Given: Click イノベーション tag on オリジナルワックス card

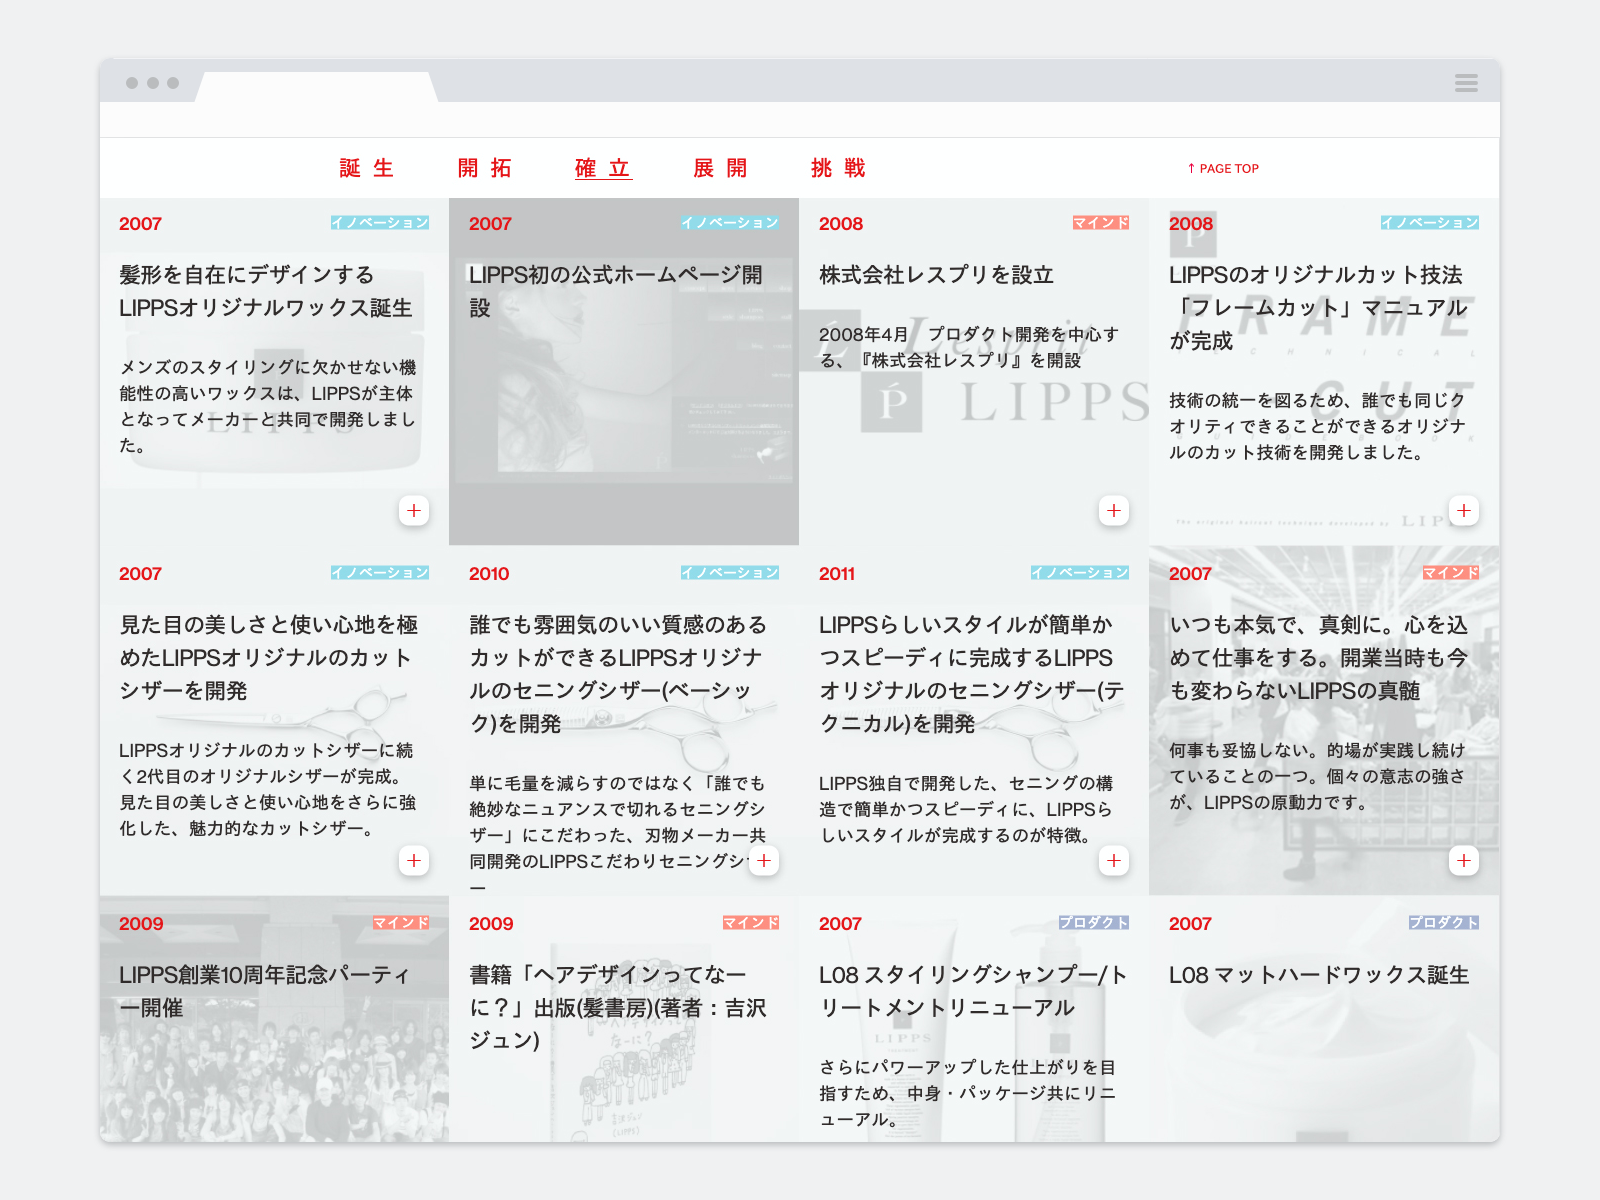Looking at the screenshot, I should [x=380, y=223].
